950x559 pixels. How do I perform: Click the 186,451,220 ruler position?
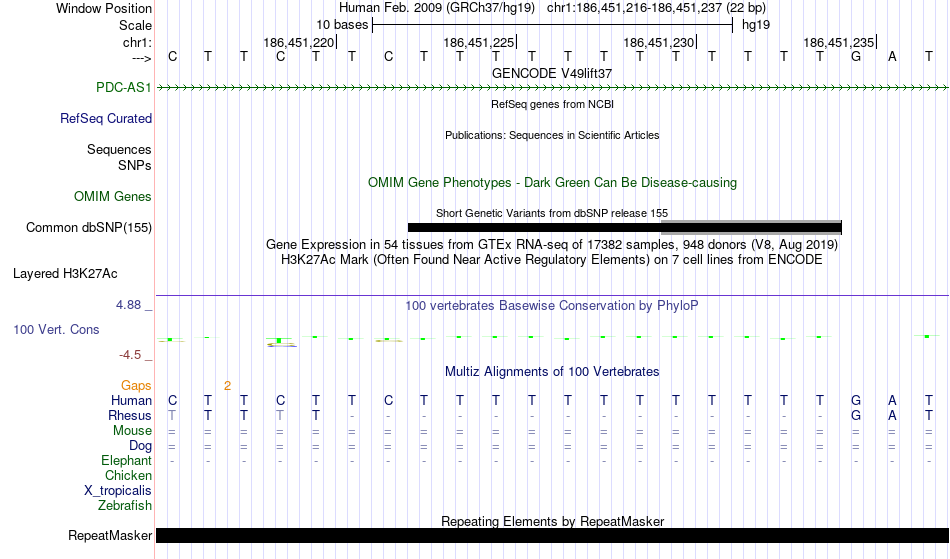(299, 42)
